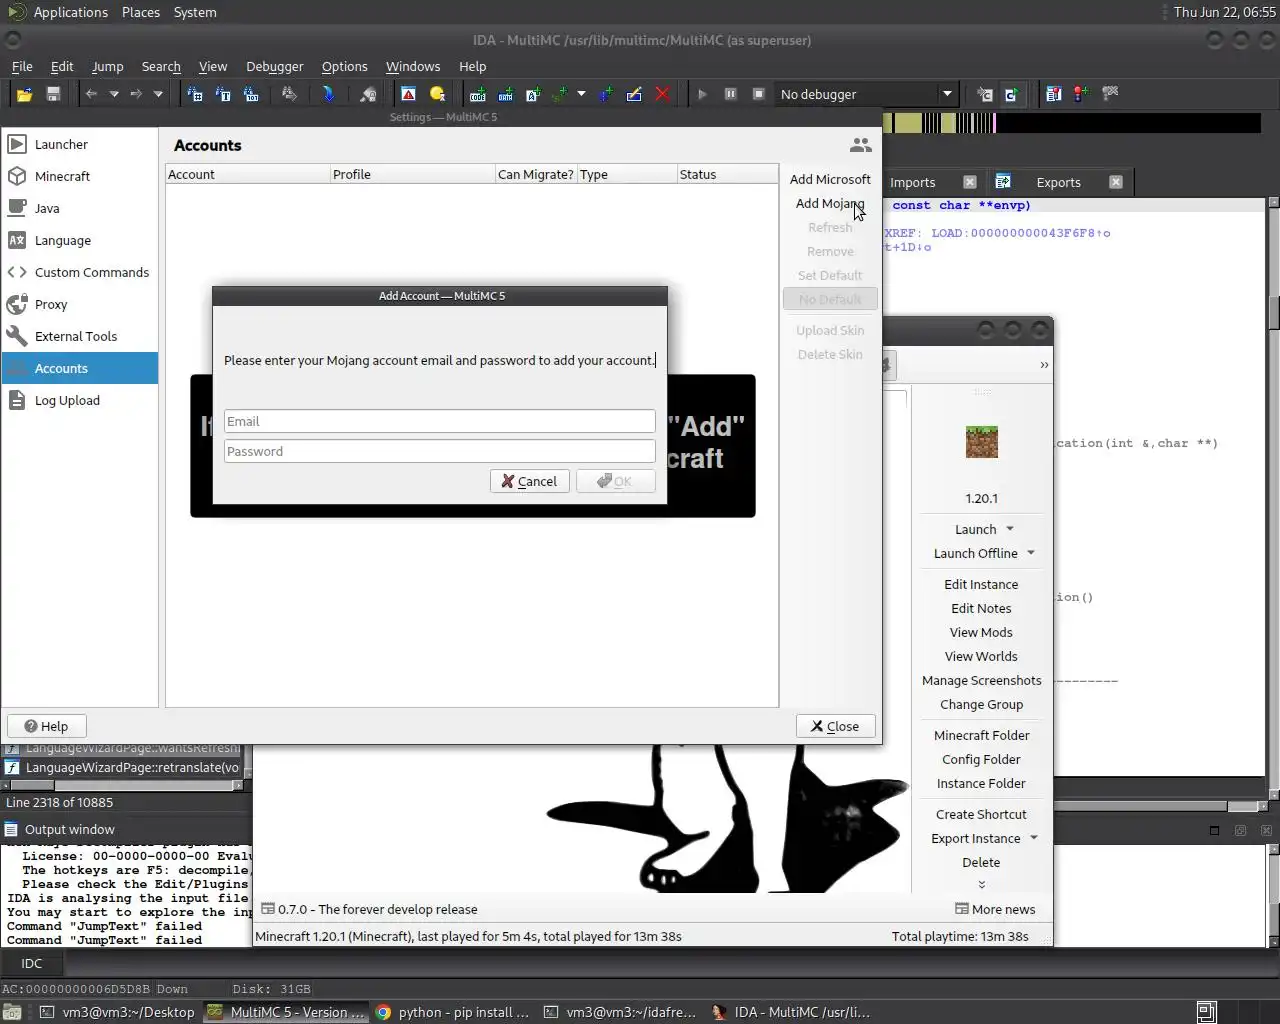
Task: Open External Tools settings page
Action: pos(80,336)
